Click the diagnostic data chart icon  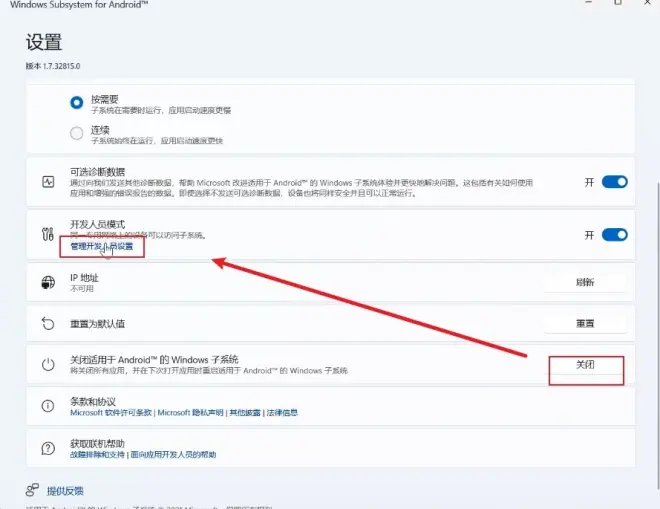[x=48, y=182]
